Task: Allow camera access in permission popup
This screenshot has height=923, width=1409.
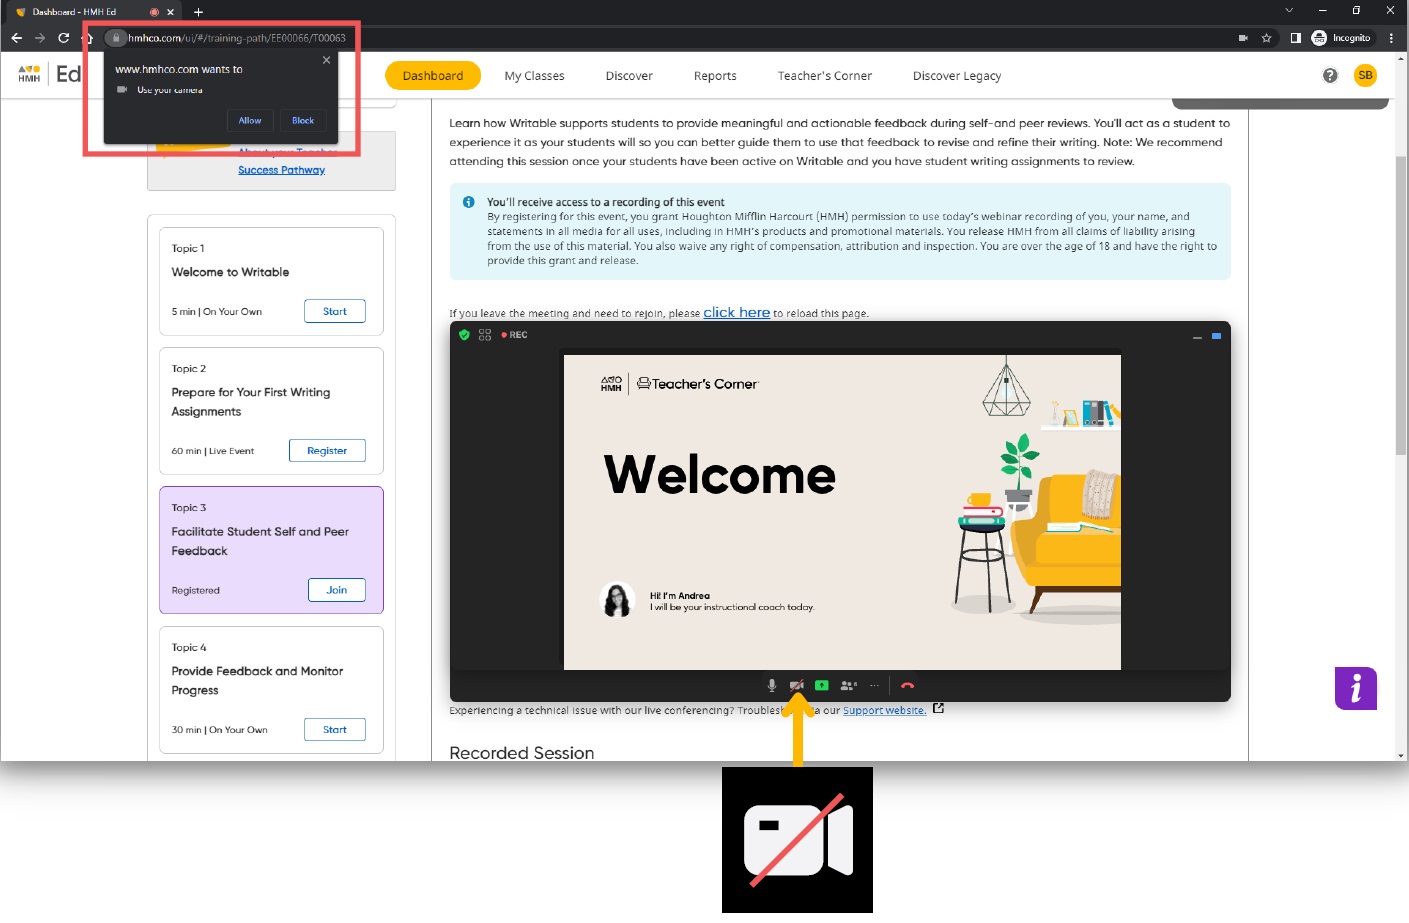Action: (250, 121)
